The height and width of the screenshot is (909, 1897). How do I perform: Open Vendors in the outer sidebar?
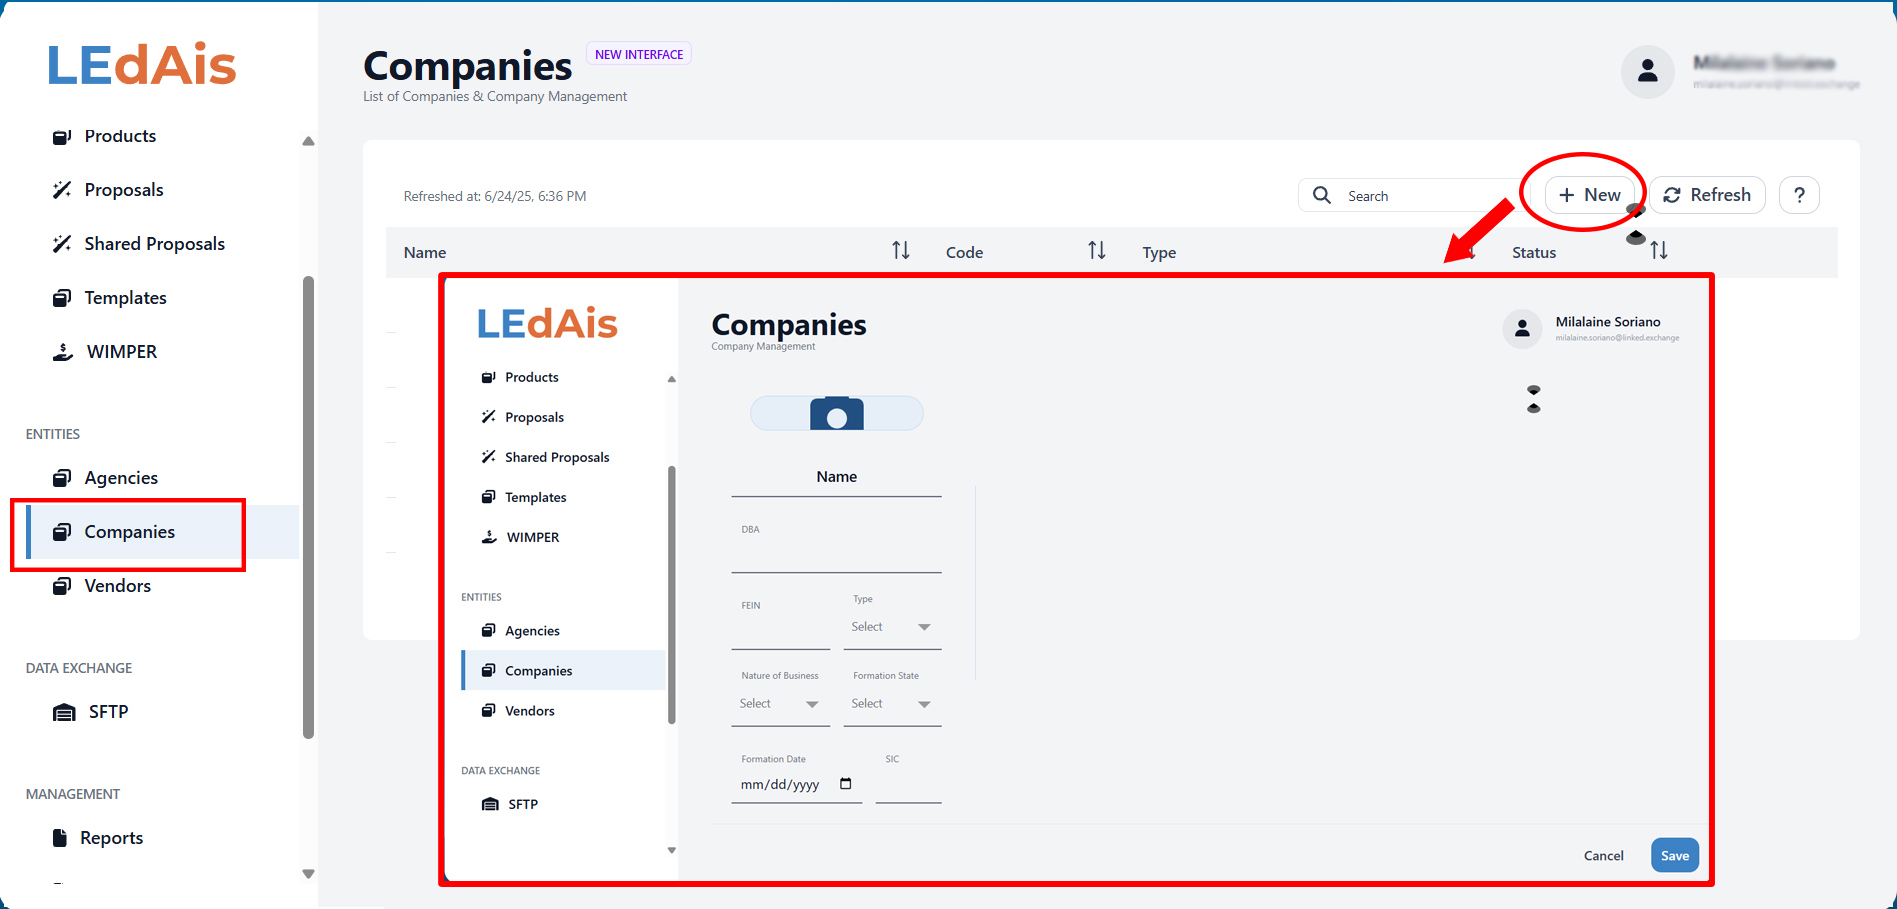click(x=117, y=586)
